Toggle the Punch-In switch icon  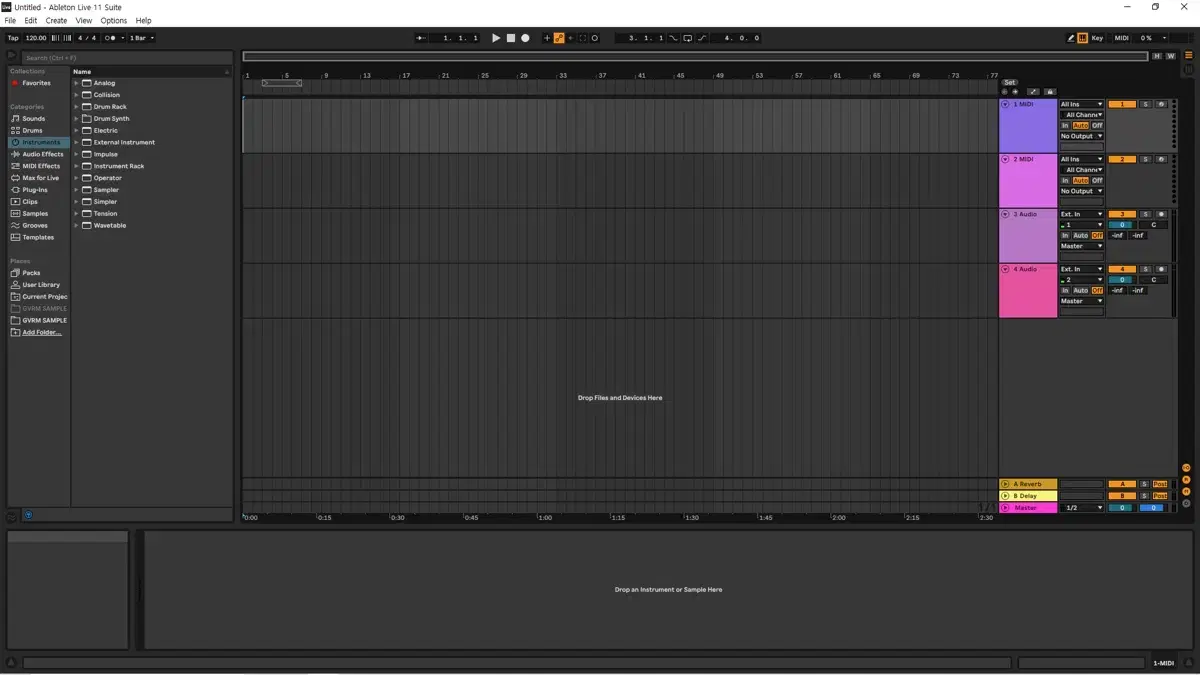click(x=674, y=38)
